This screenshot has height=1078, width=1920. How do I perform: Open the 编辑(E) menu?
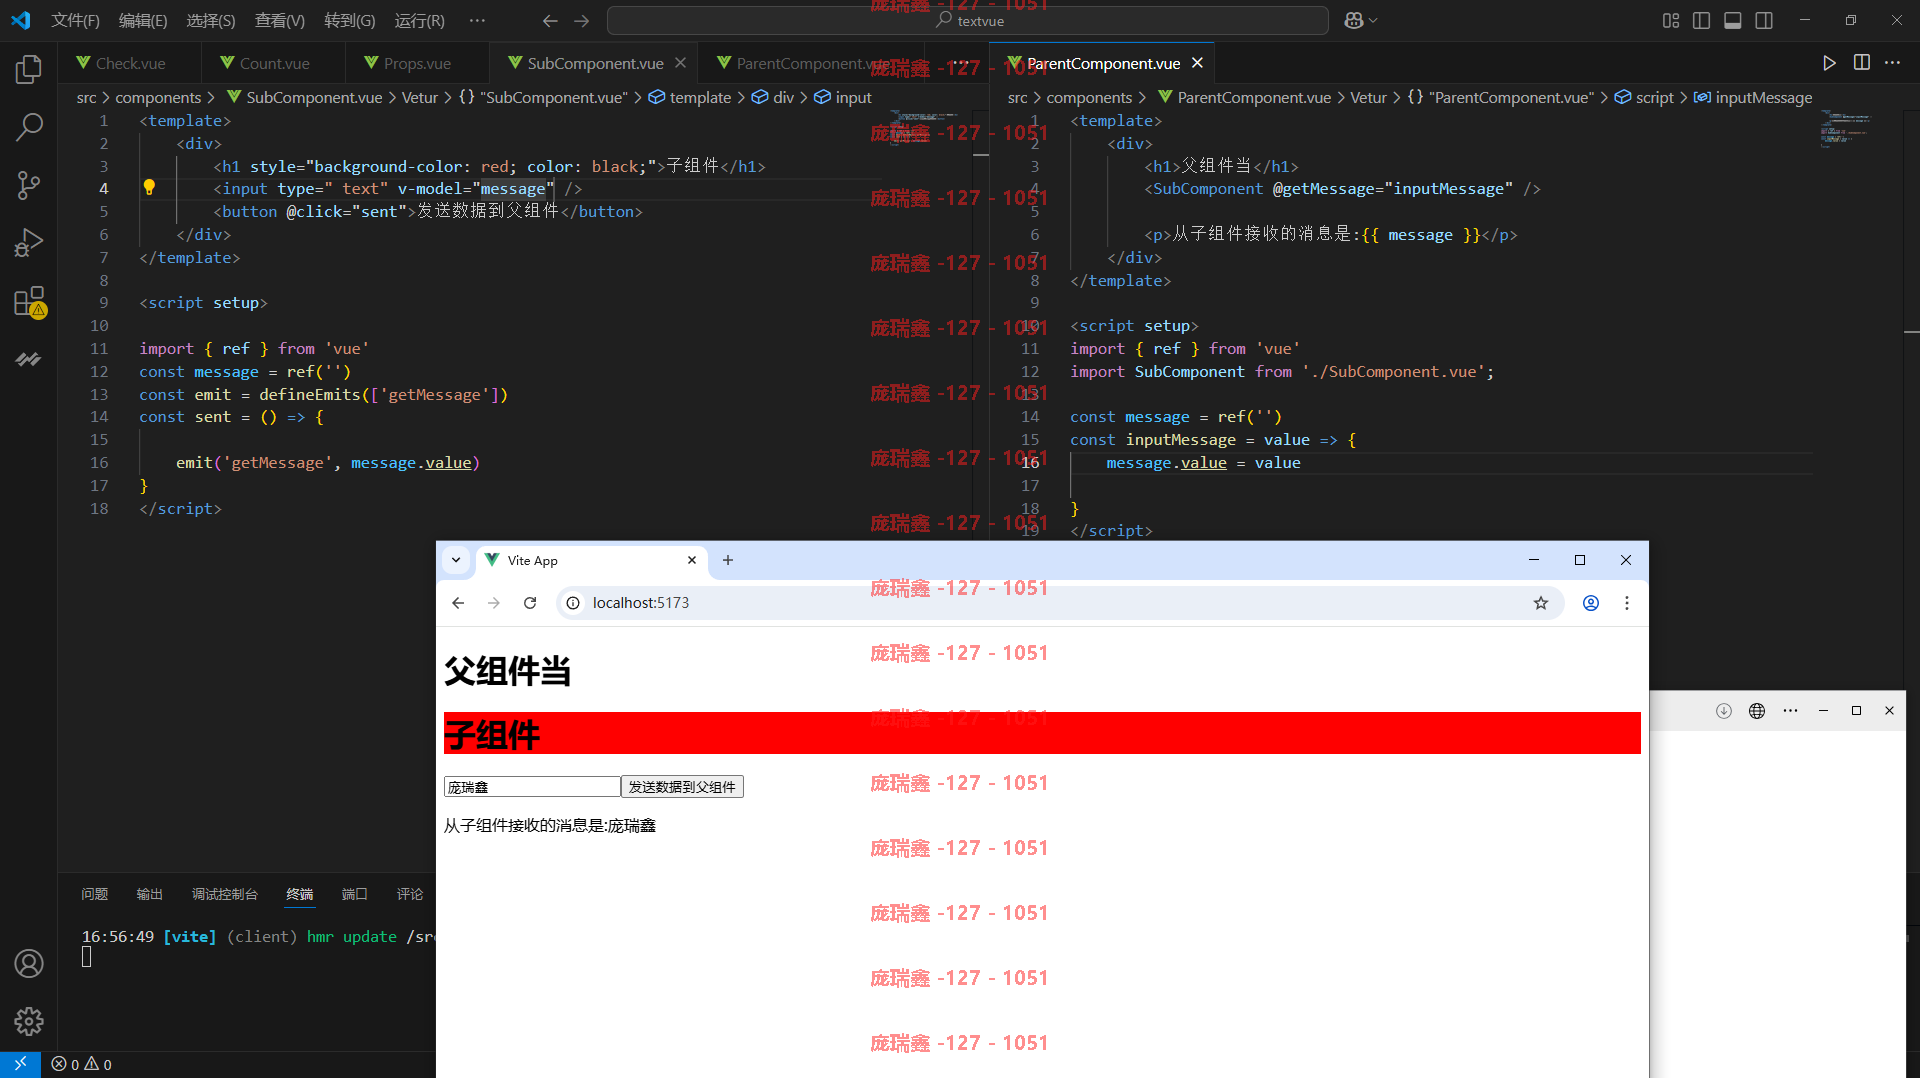pos(143,20)
